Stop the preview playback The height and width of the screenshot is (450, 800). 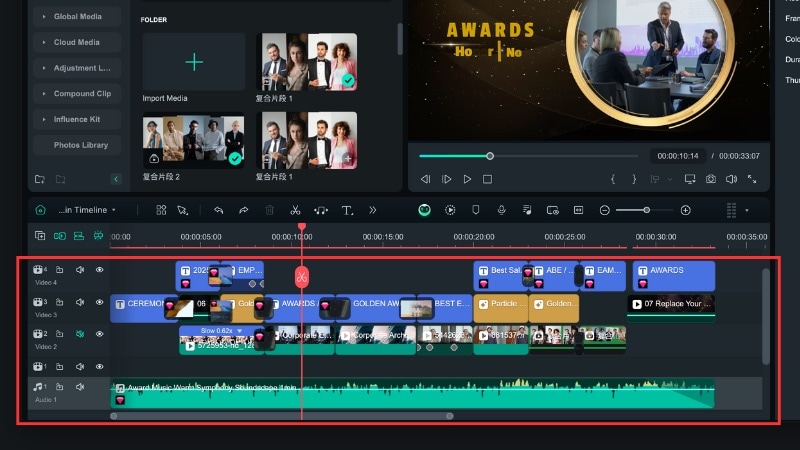tap(487, 179)
